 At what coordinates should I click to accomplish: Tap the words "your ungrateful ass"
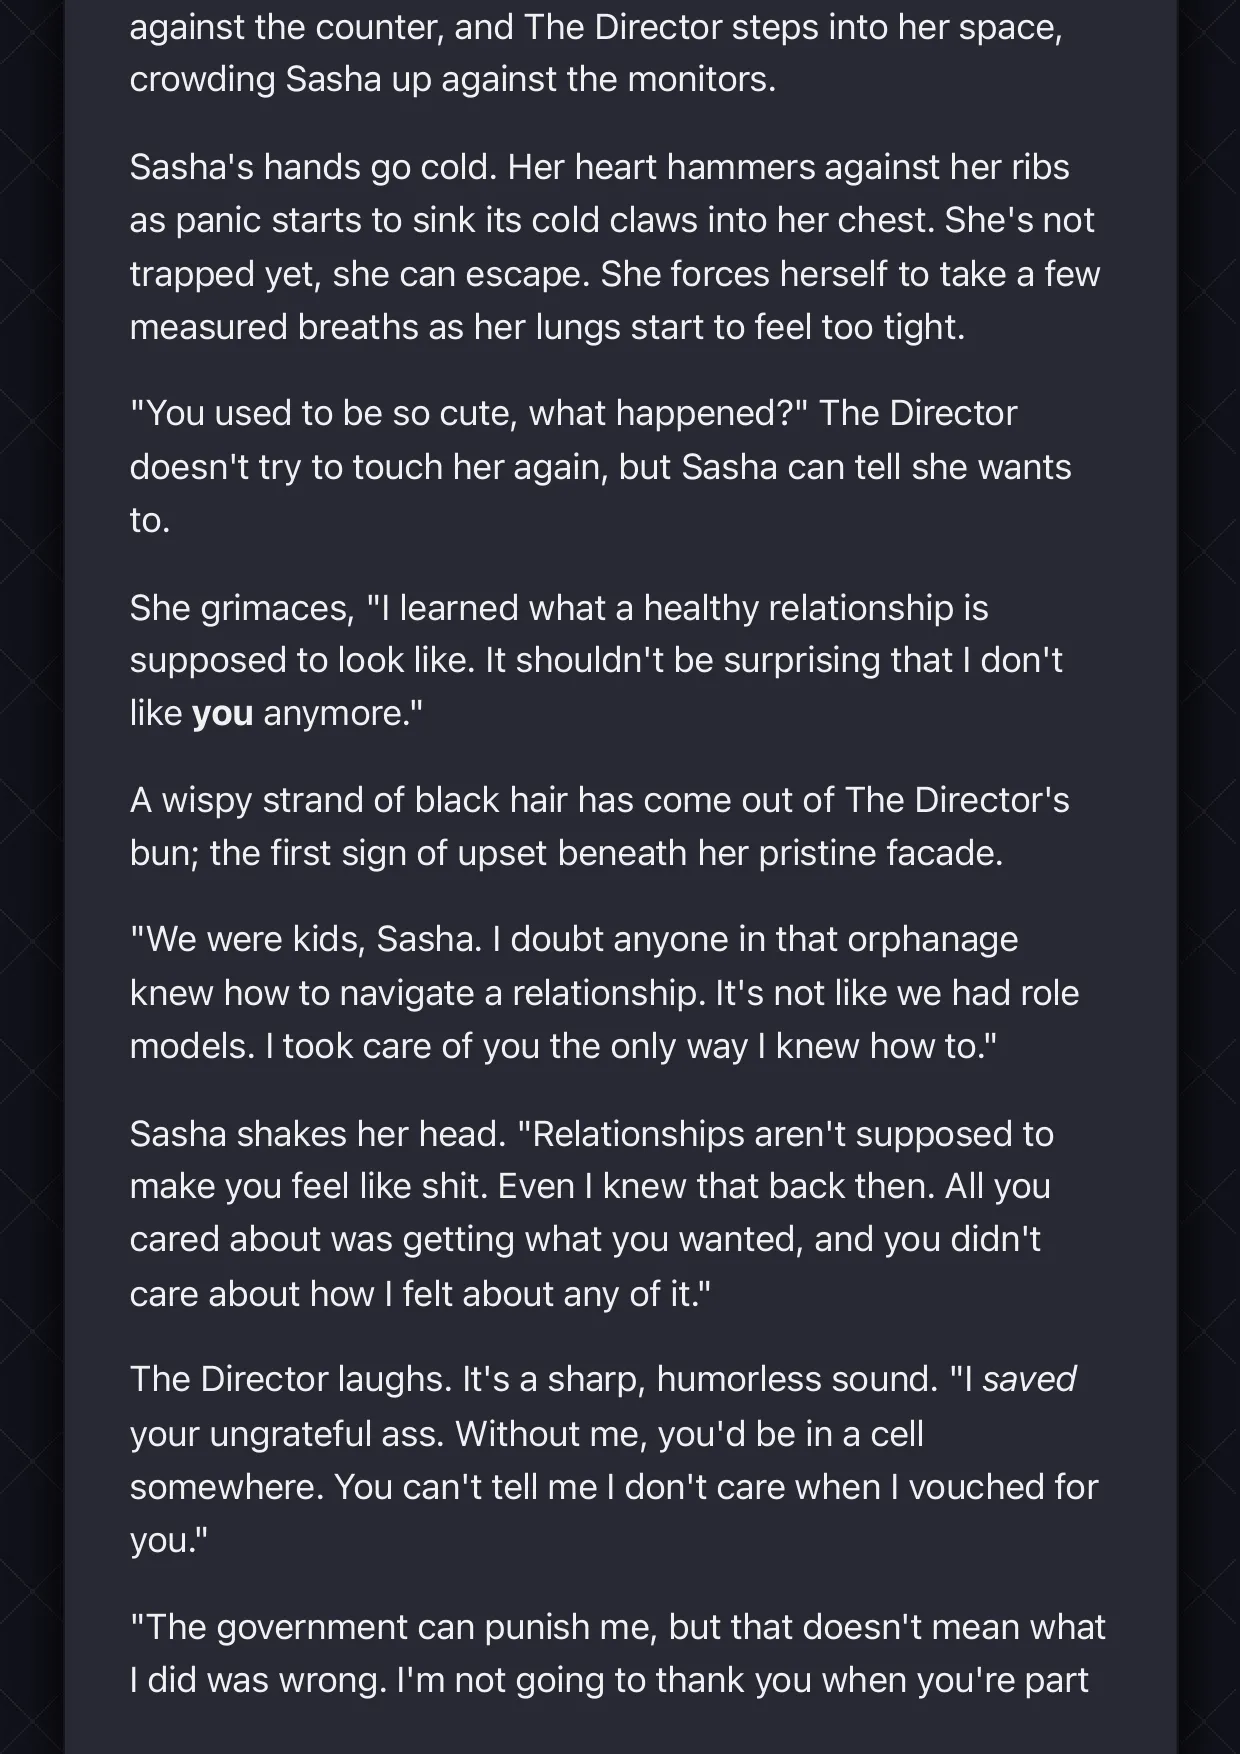click(286, 1434)
